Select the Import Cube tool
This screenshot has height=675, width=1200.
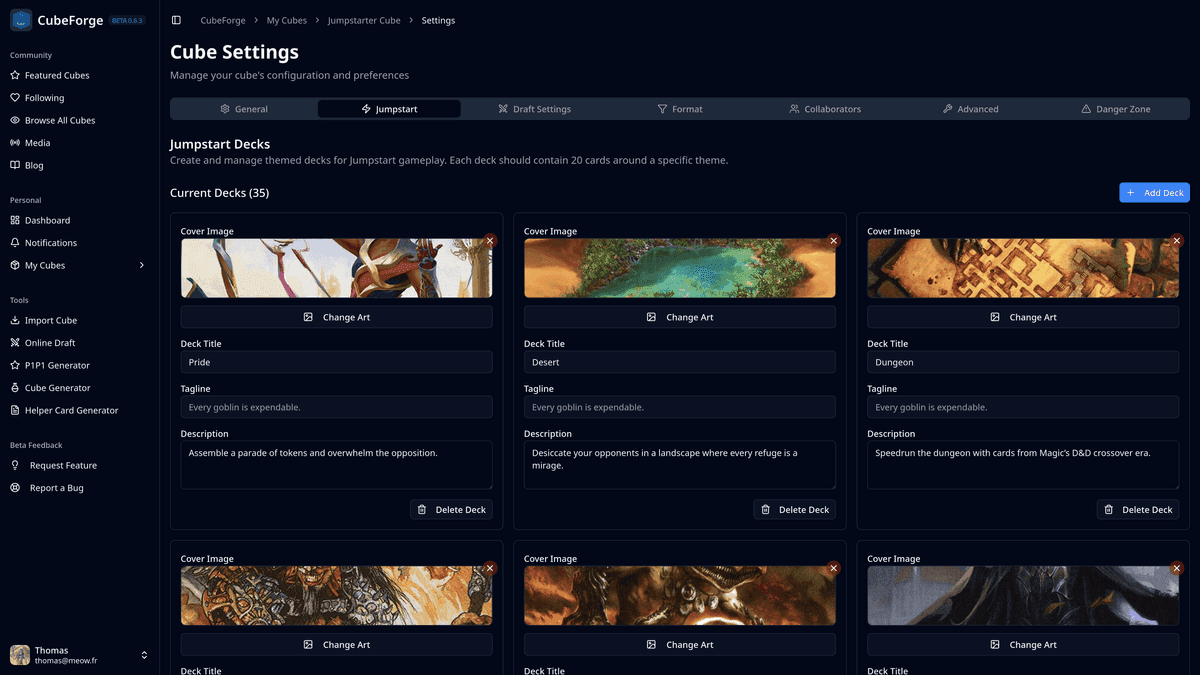(50, 320)
